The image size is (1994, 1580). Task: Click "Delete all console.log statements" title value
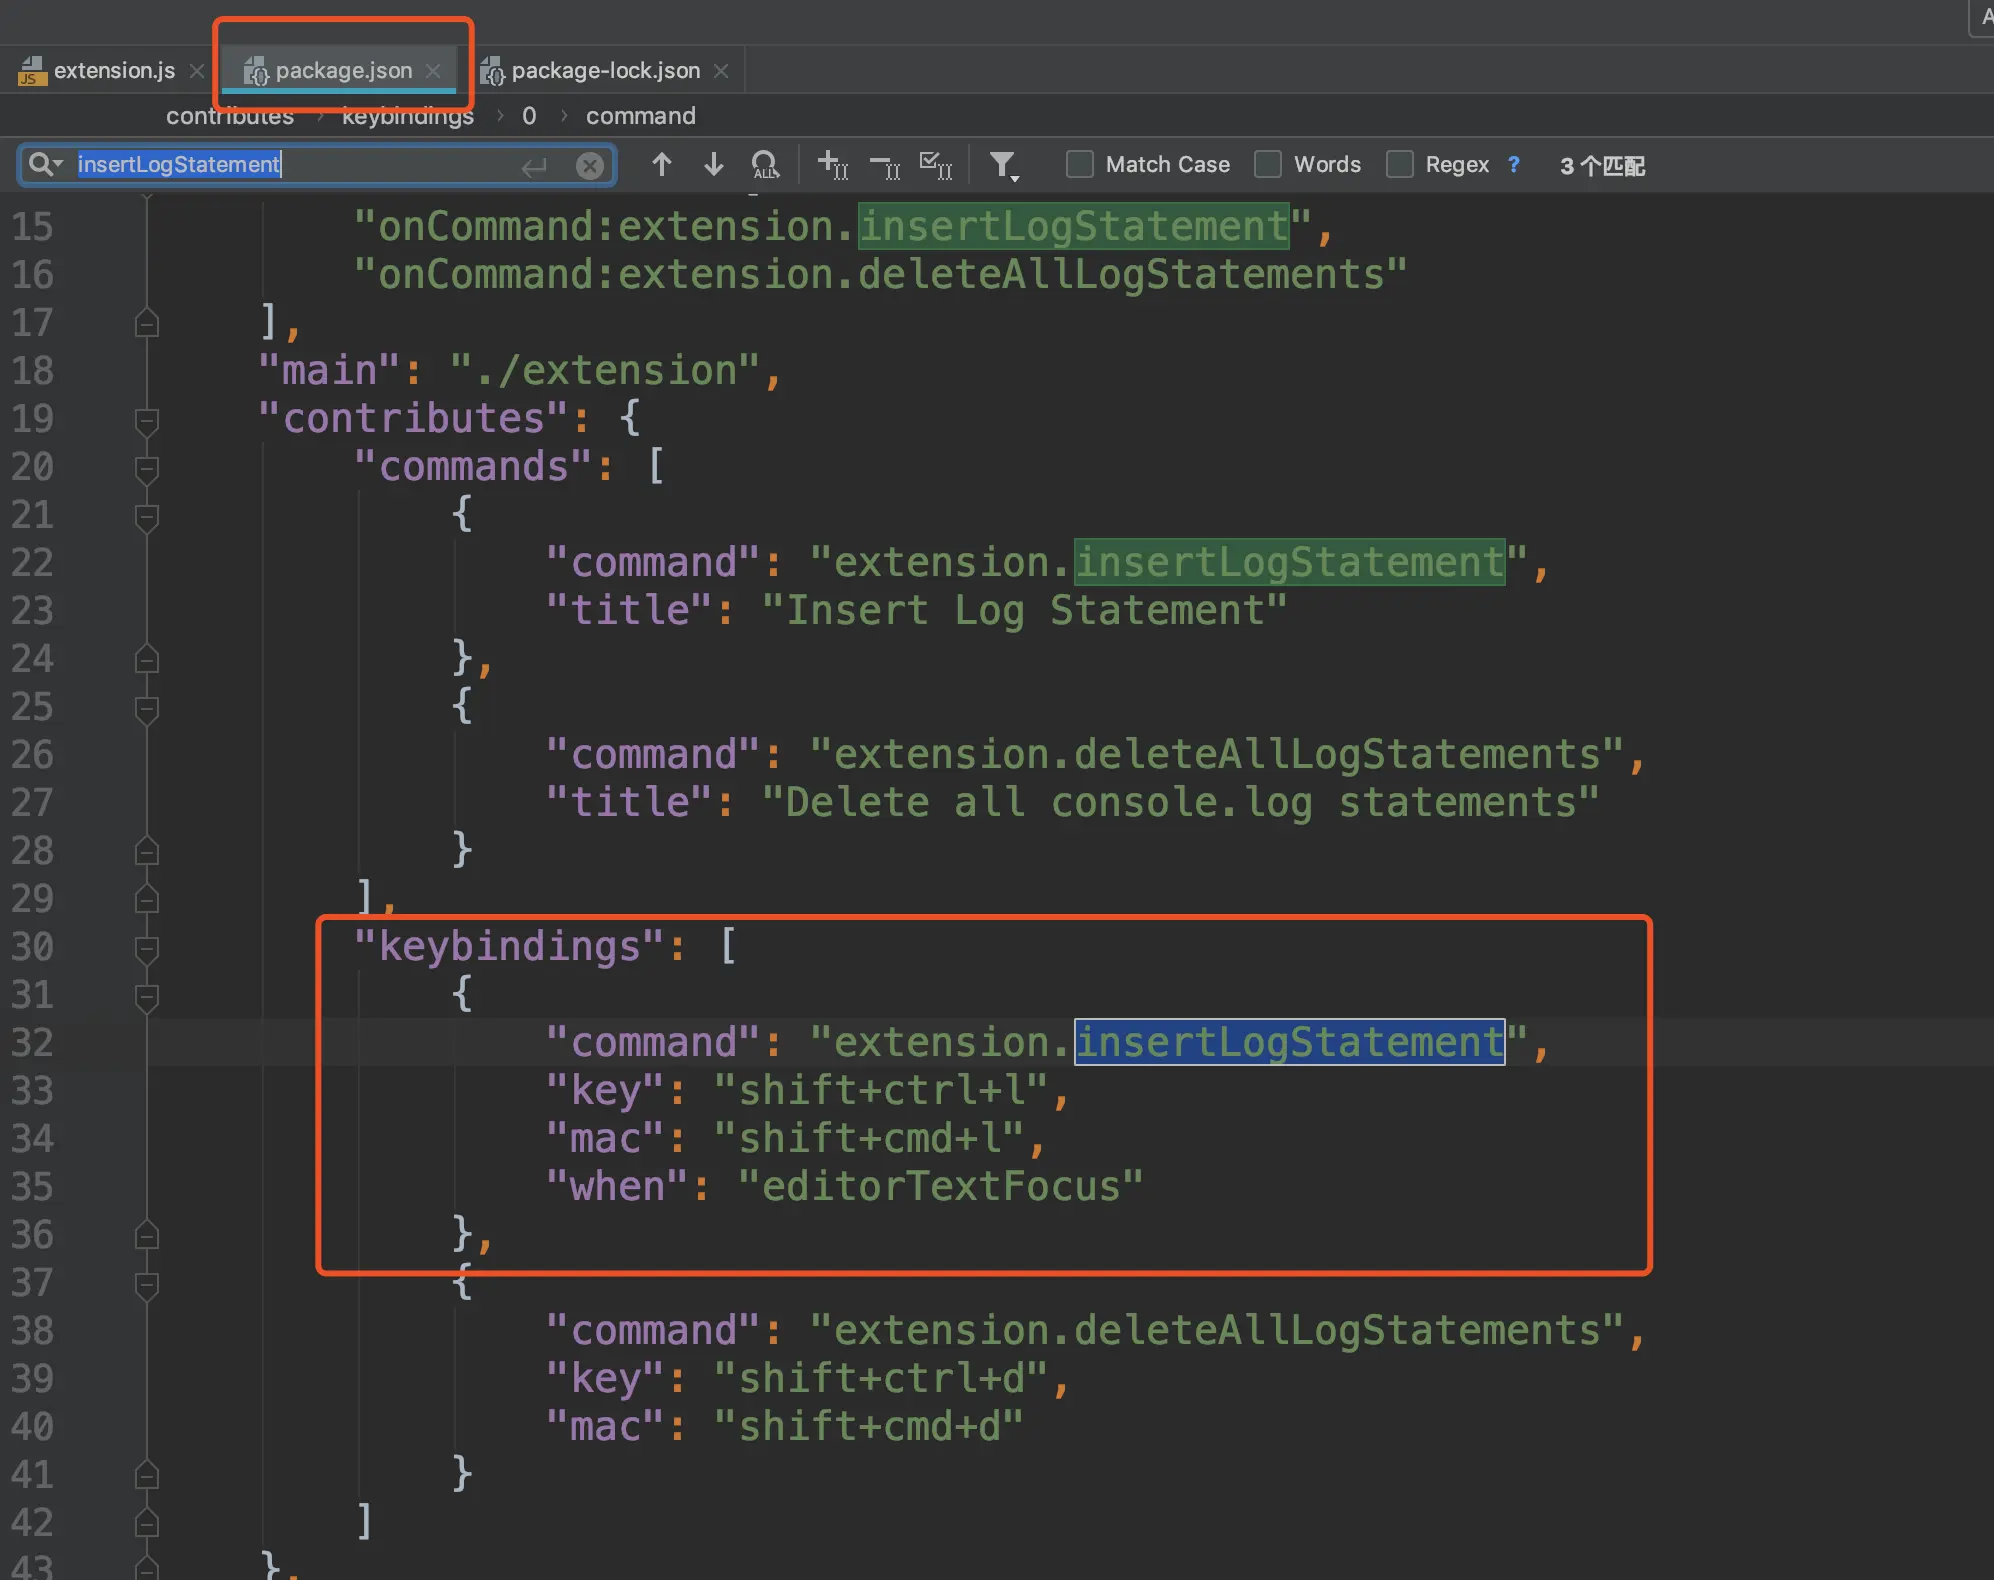point(1180,802)
